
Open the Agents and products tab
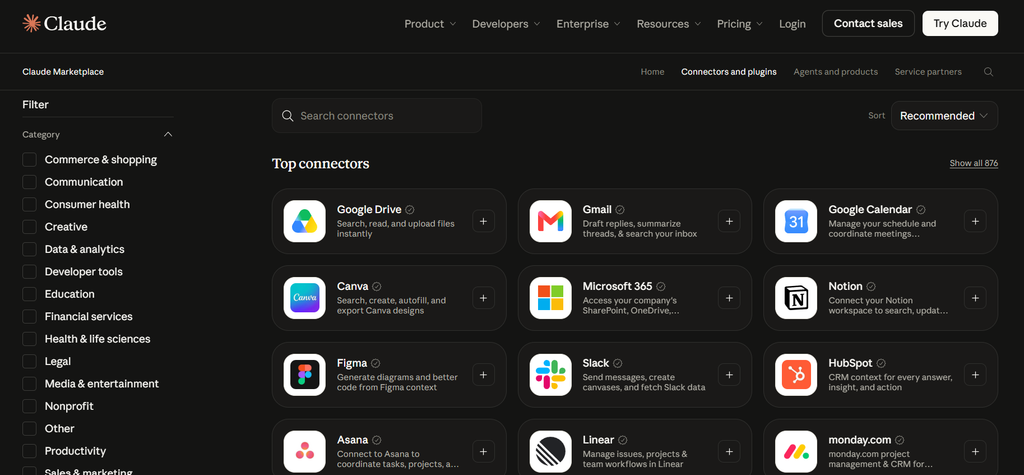pyautogui.click(x=835, y=72)
